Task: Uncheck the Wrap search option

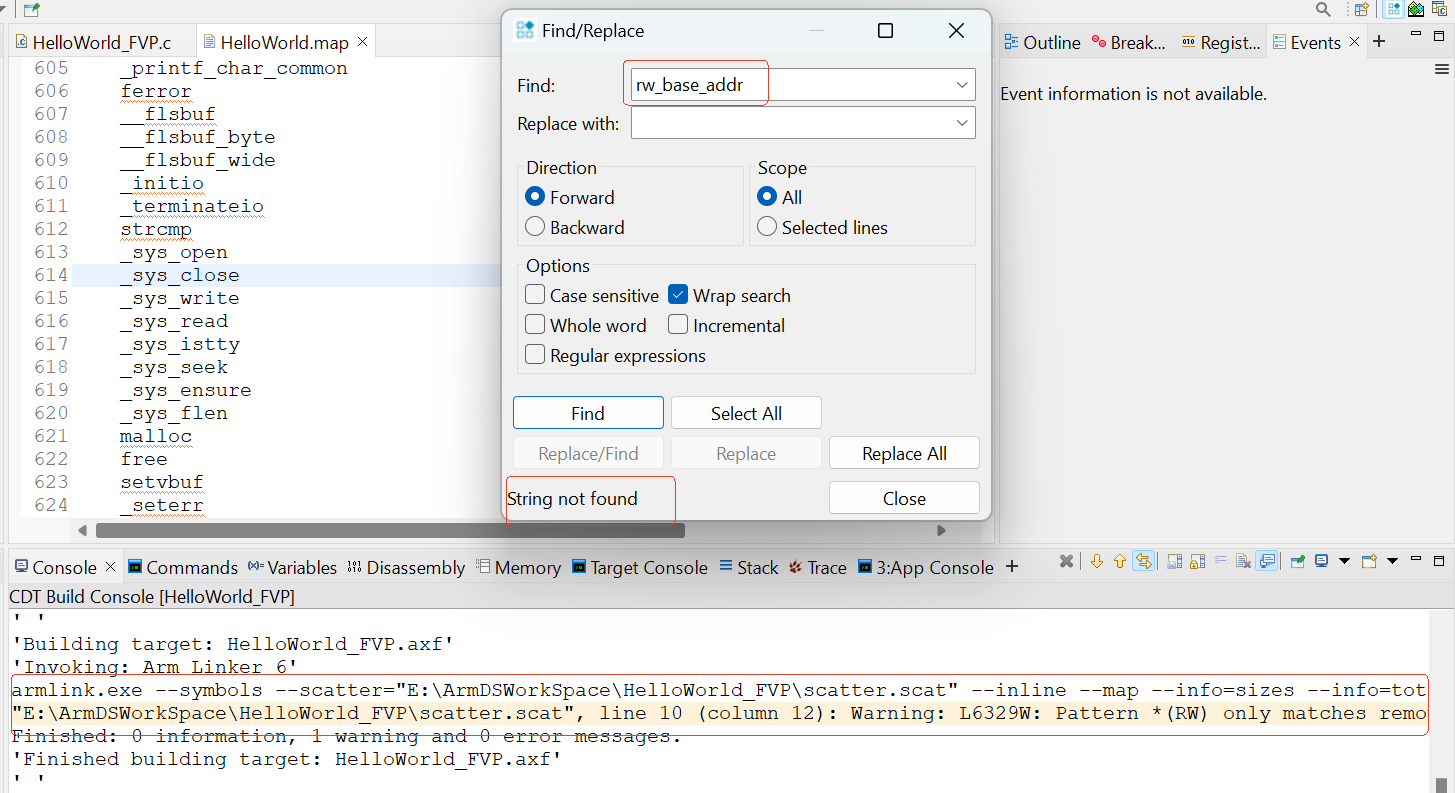Action: 678,296
